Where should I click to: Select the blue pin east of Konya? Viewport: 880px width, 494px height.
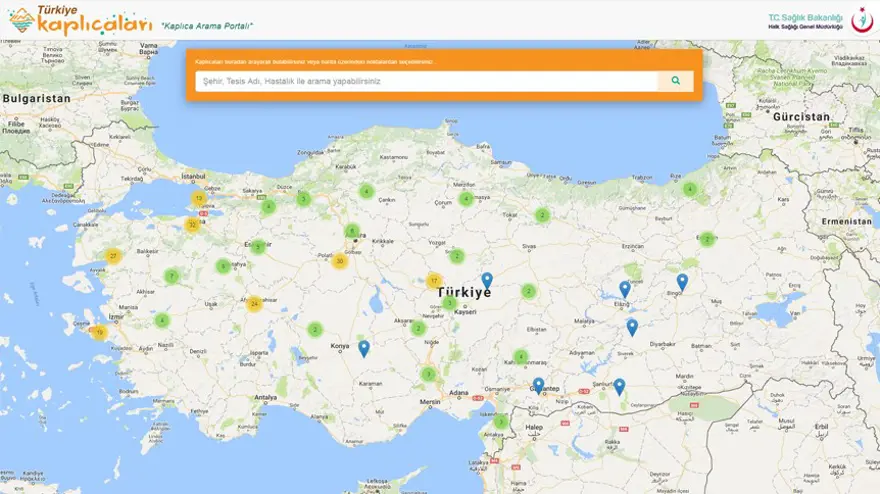click(364, 348)
